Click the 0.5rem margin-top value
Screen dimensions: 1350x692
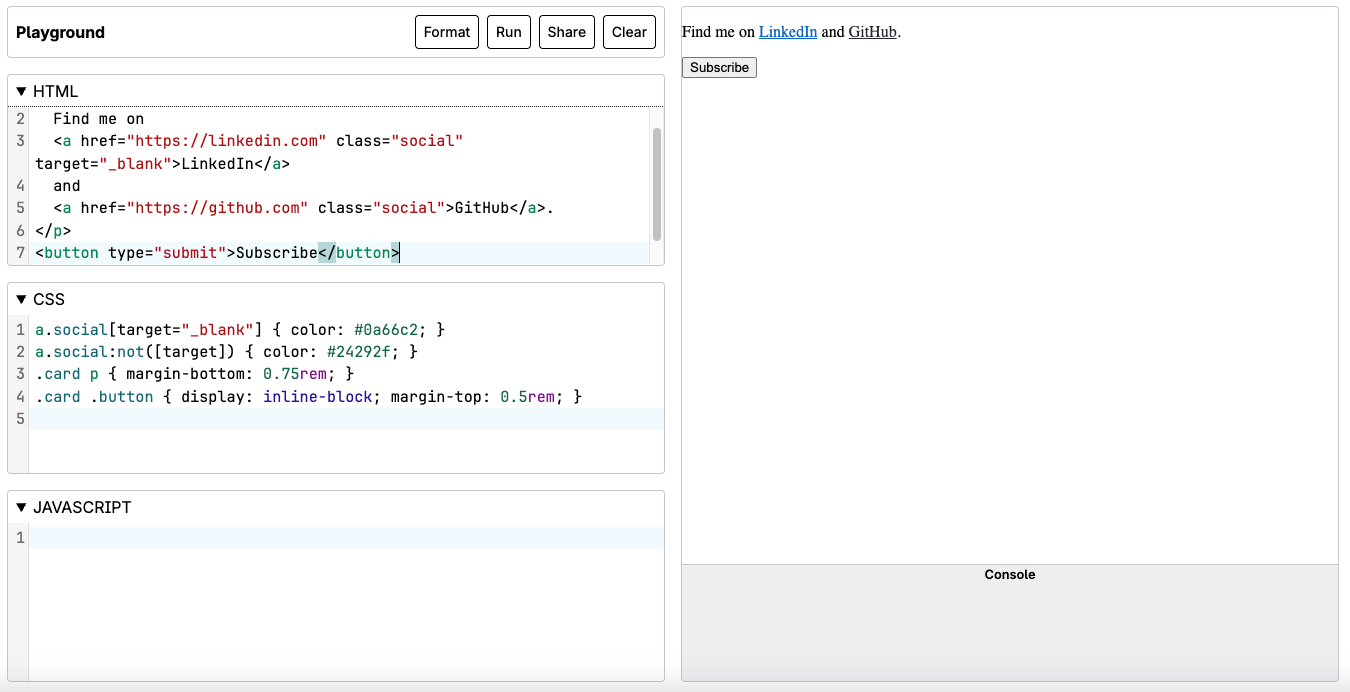pos(527,397)
